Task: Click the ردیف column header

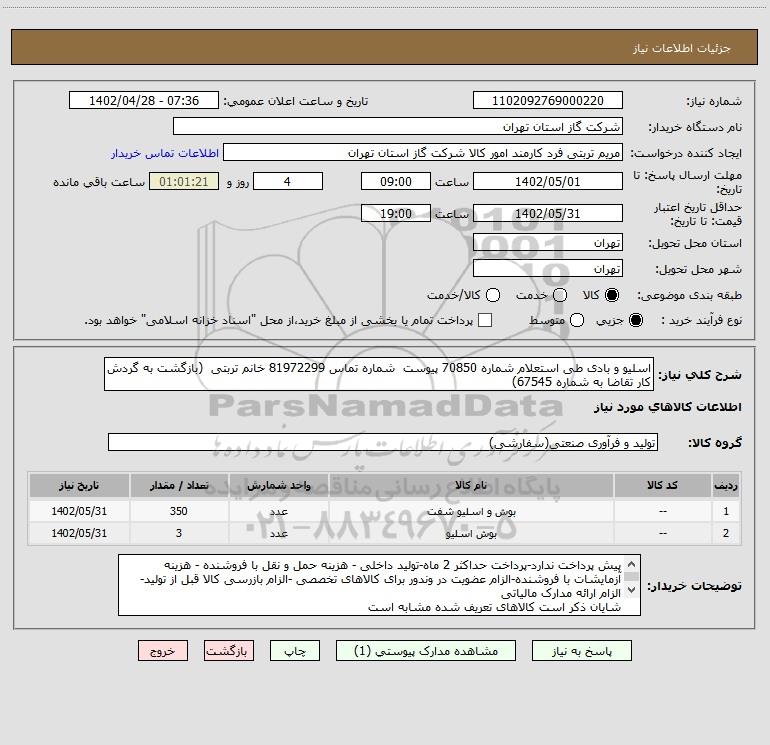Action: (x=726, y=485)
